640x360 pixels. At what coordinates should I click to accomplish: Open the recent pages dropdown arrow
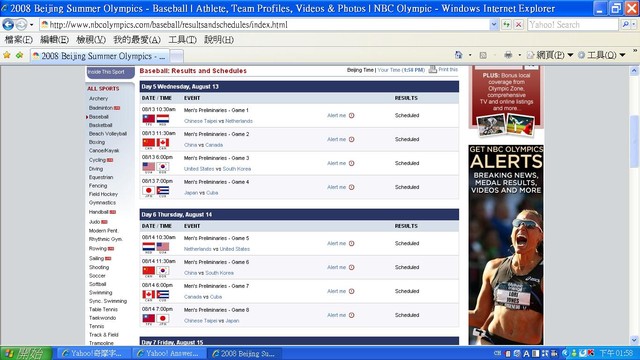[x=31, y=25]
